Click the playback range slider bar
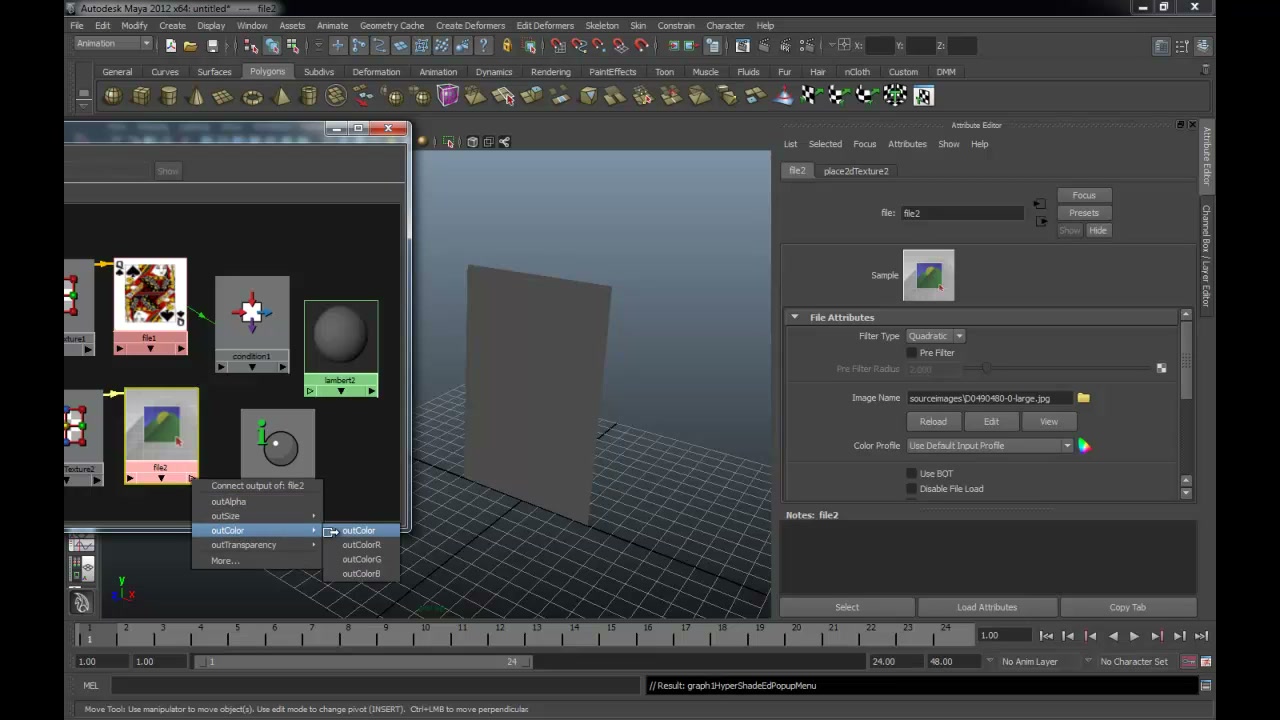The width and height of the screenshot is (1280, 720). point(365,661)
